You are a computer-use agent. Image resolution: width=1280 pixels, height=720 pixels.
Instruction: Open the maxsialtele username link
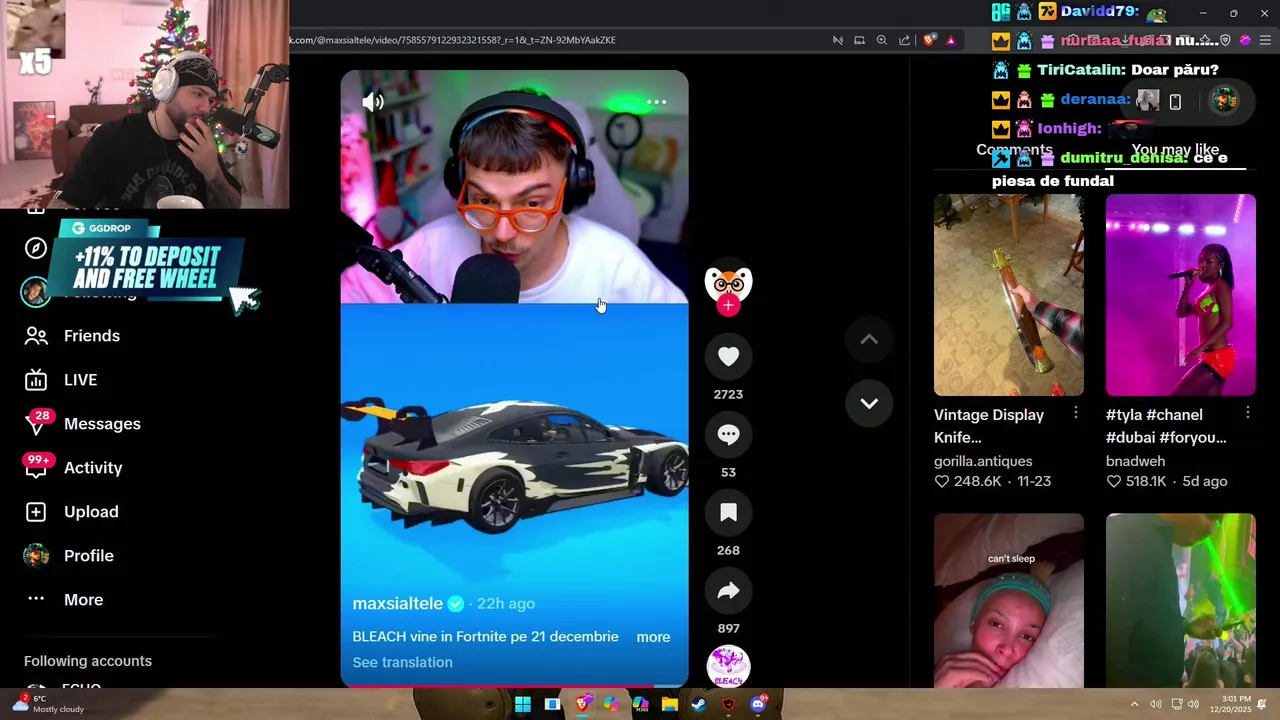pyautogui.click(x=397, y=603)
